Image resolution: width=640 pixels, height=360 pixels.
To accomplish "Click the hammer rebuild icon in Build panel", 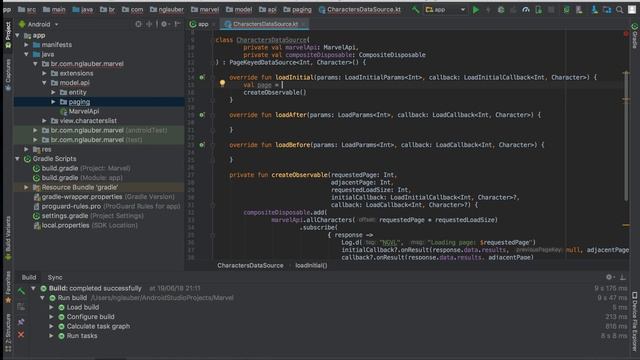I will click(x=21, y=291).
